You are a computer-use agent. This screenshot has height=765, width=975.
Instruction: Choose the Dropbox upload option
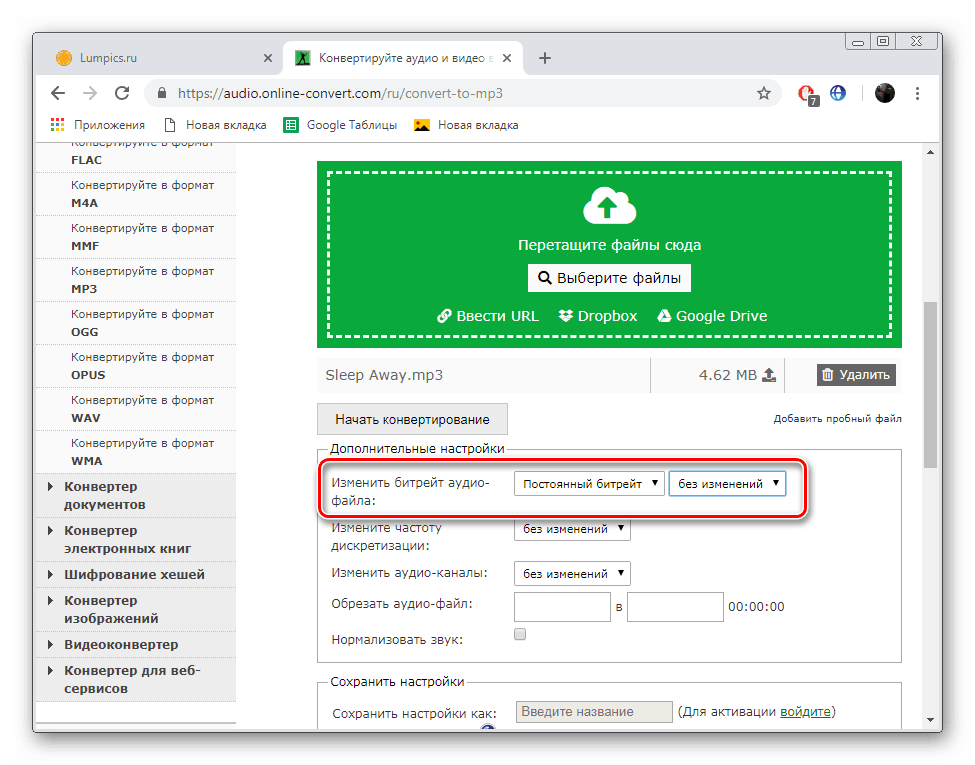[598, 316]
